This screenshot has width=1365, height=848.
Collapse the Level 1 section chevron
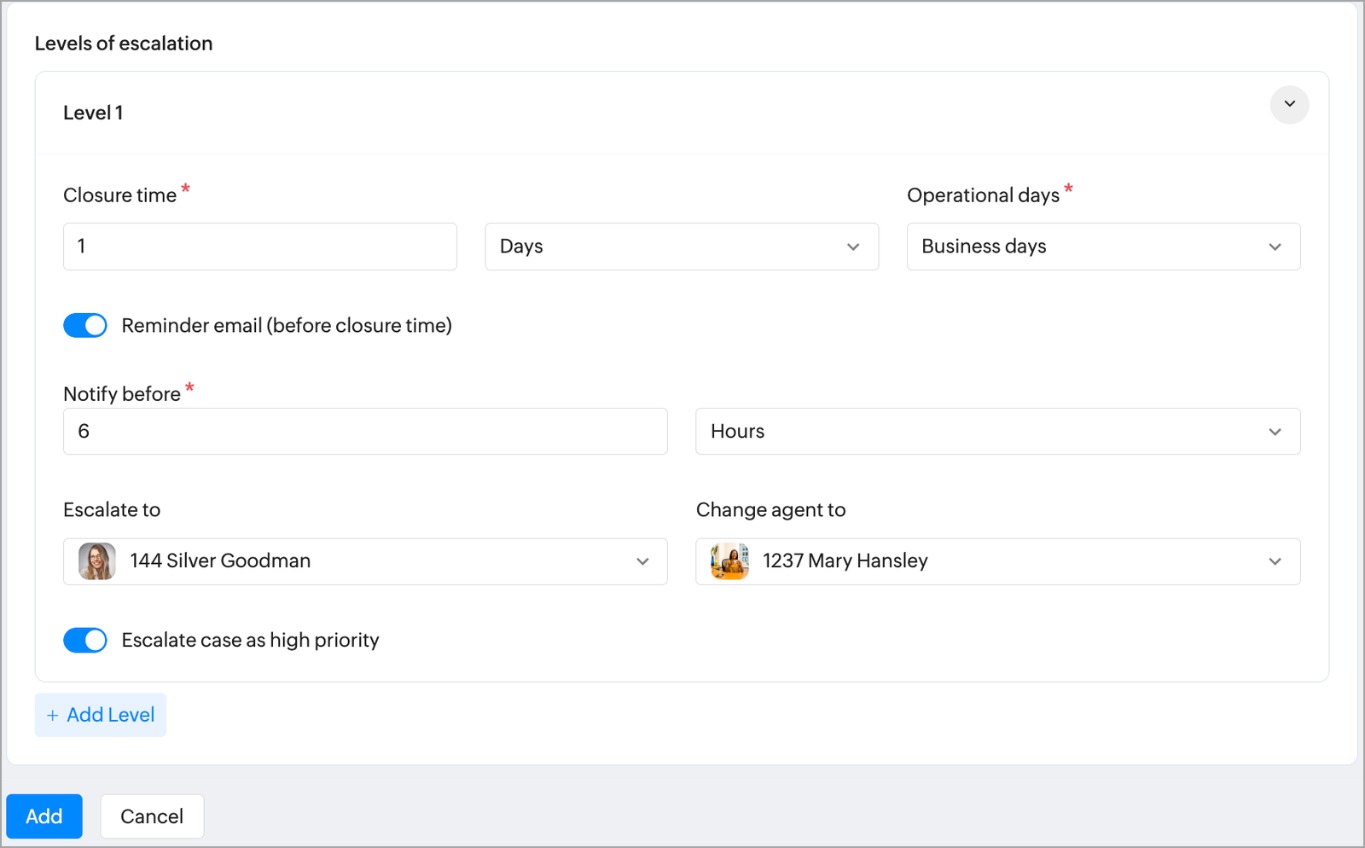[1289, 105]
